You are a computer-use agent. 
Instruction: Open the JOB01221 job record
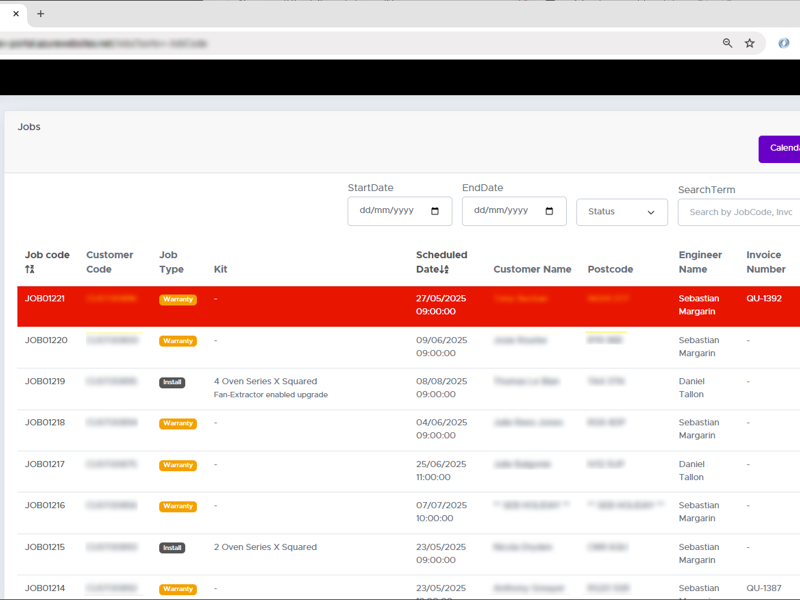click(46, 298)
